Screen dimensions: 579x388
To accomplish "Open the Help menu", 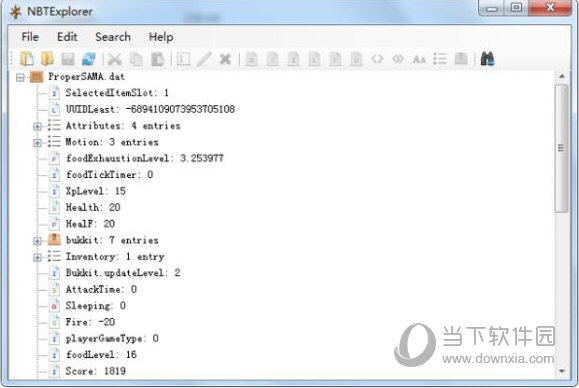I will tap(161, 37).
